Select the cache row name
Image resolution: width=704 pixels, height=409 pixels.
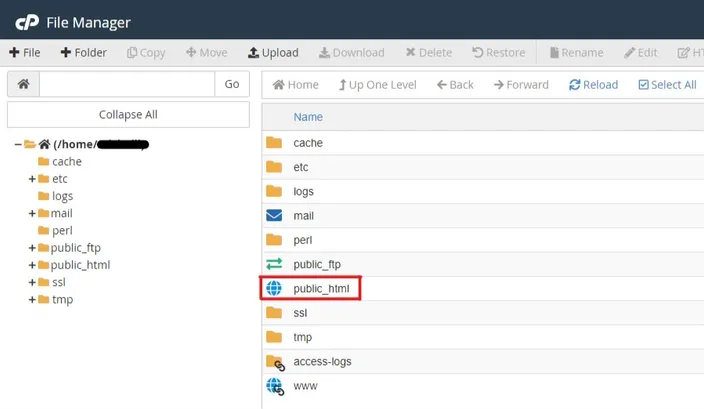(x=308, y=143)
